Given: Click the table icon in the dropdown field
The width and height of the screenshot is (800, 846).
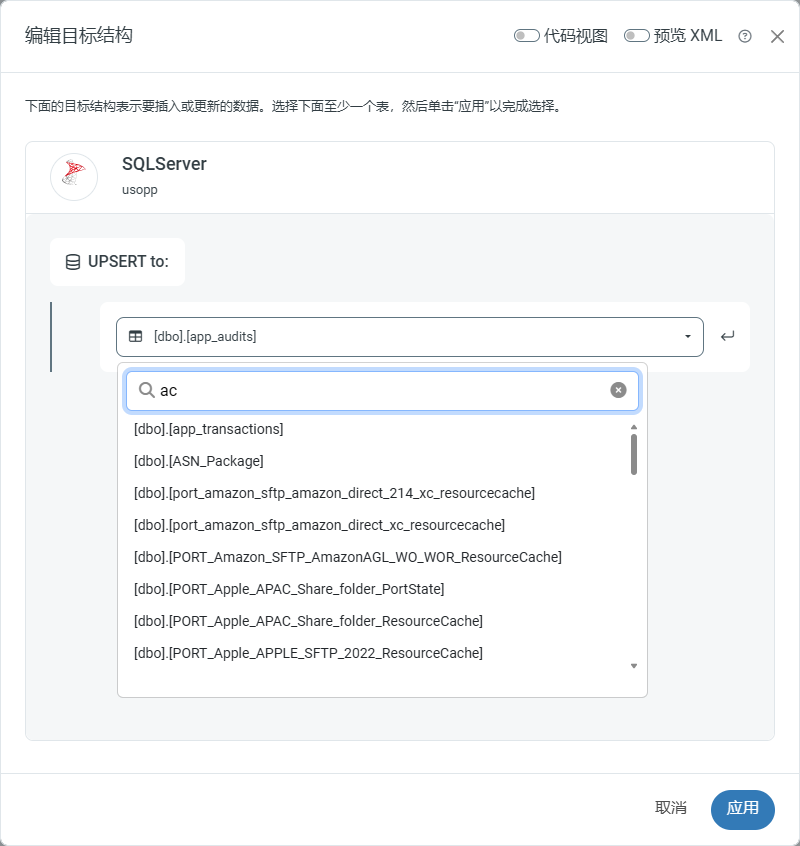Looking at the screenshot, I should click(136, 337).
